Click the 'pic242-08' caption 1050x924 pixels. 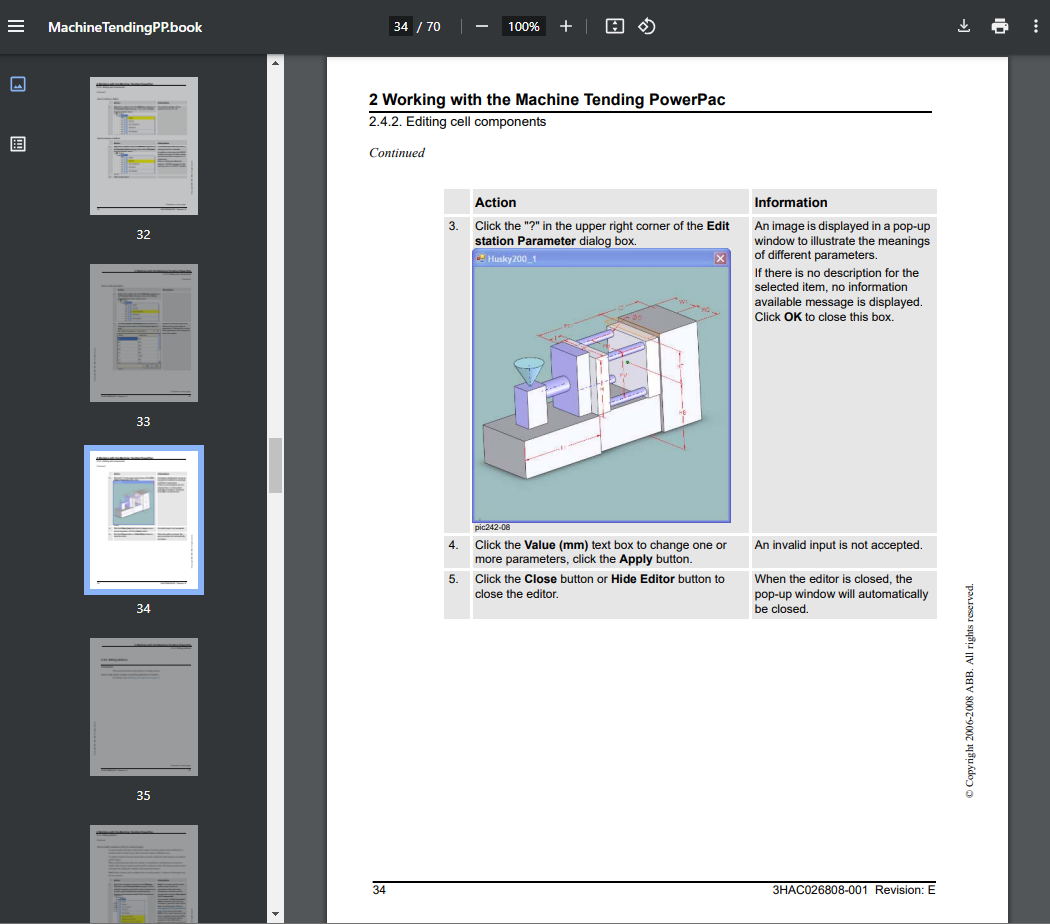(492, 528)
